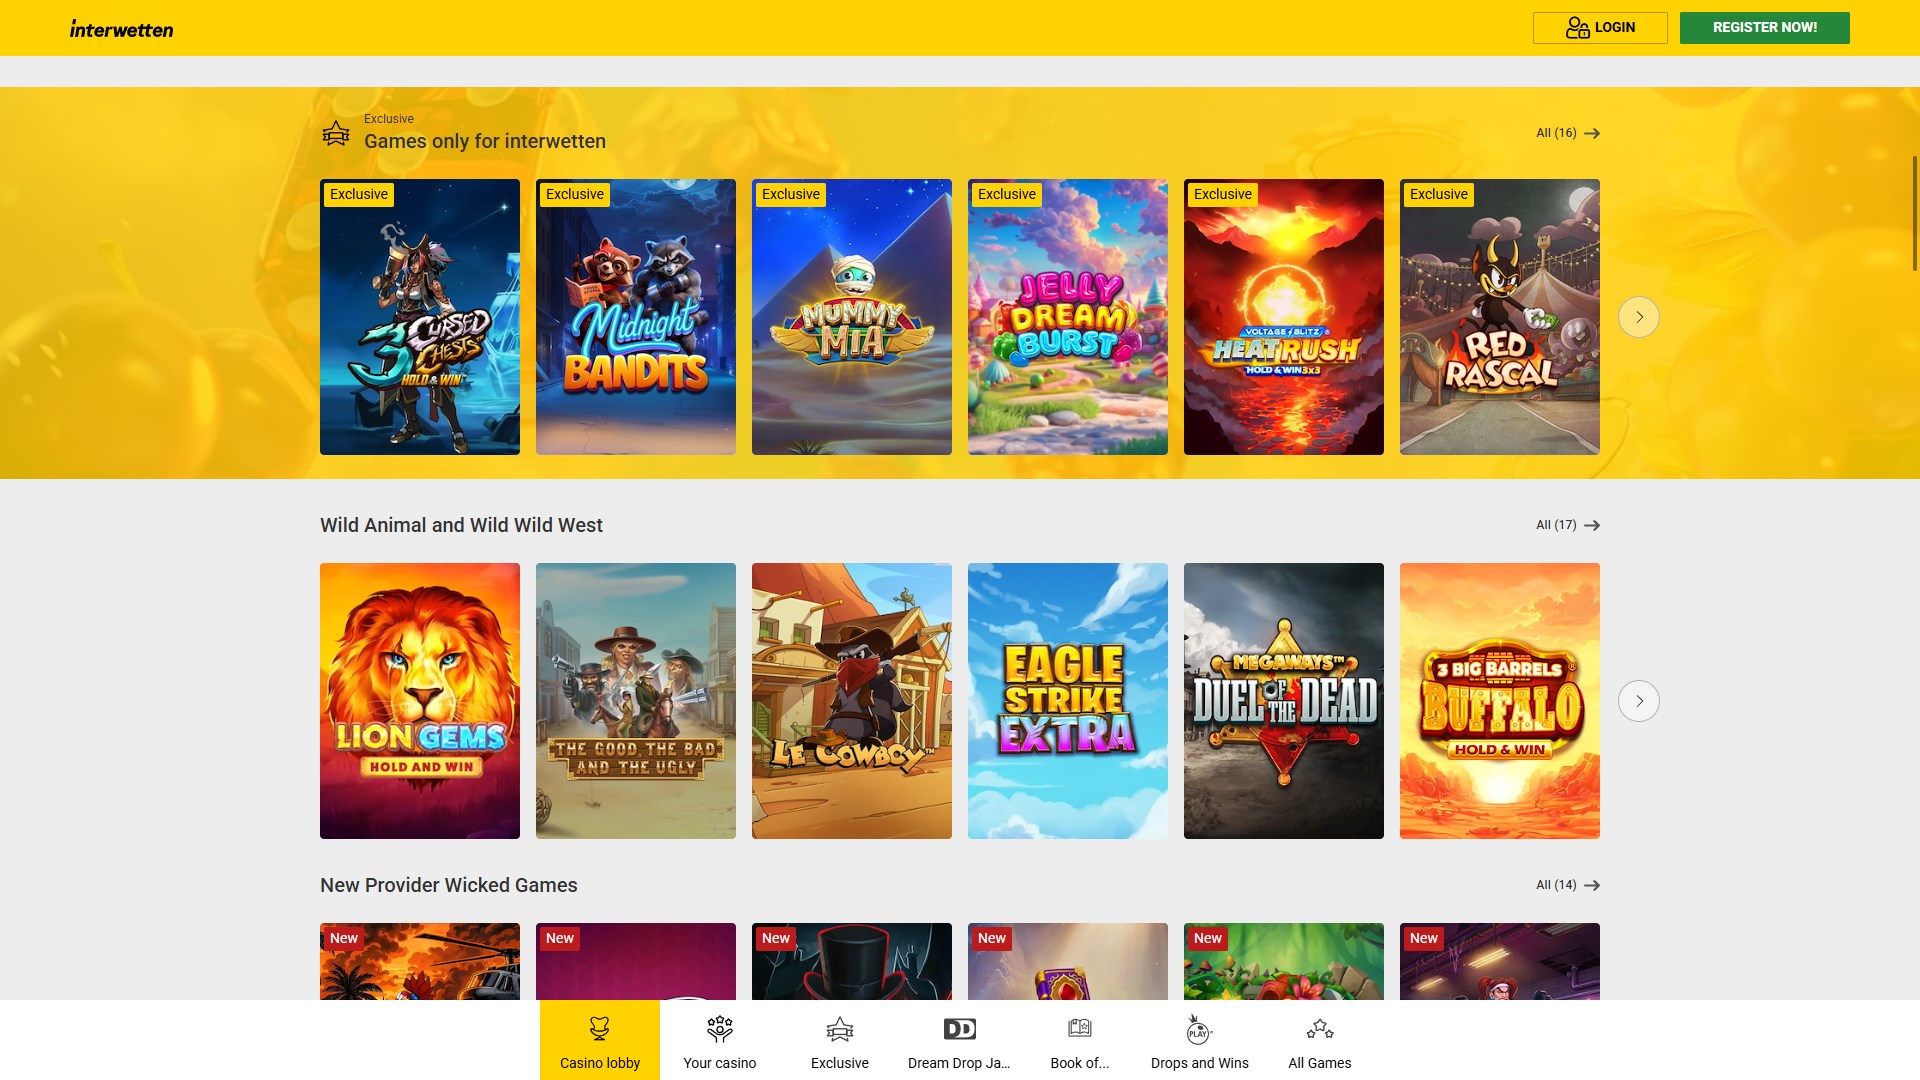Screen dimensions: 1920x1080
Task: Open 3 Cursed Chests game thumbnail
Action: coord(420,317)
